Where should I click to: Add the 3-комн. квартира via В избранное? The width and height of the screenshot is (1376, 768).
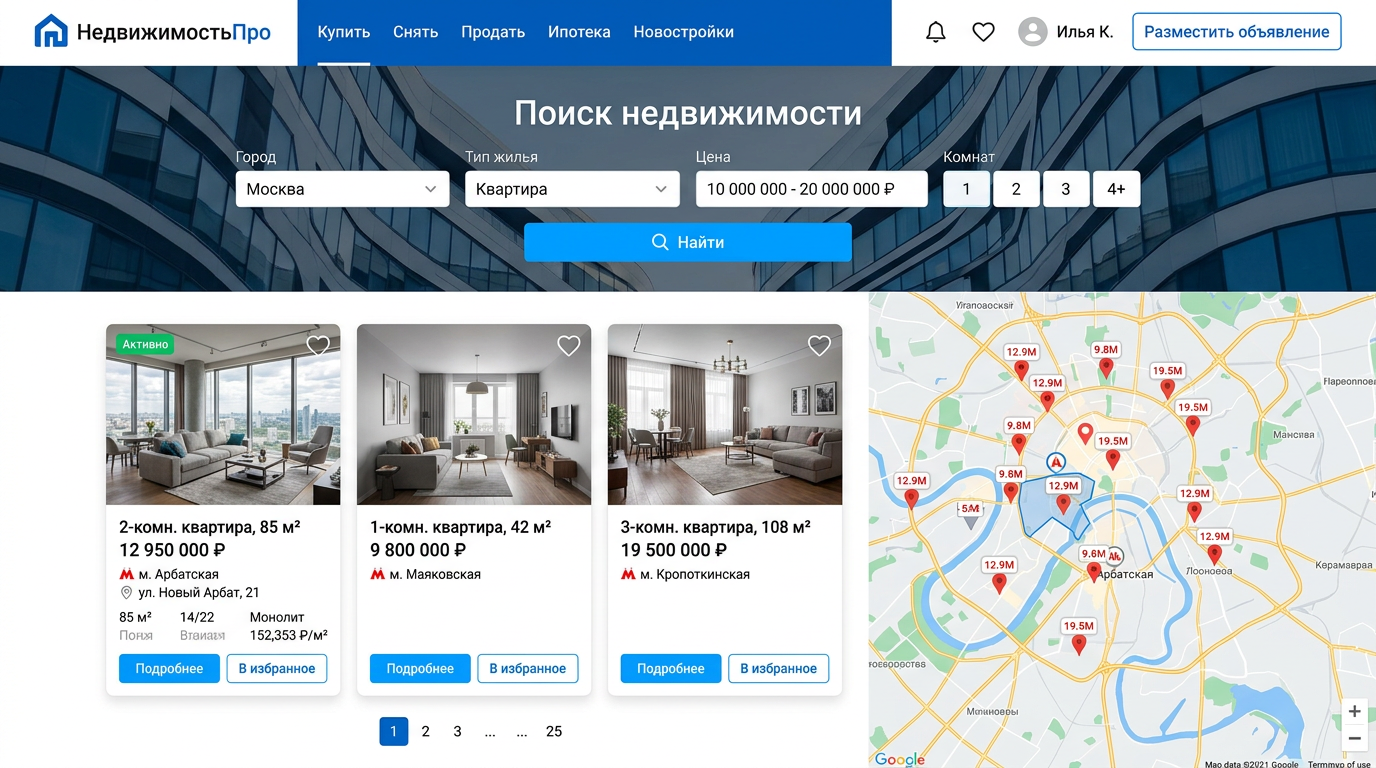click(779, 669)
